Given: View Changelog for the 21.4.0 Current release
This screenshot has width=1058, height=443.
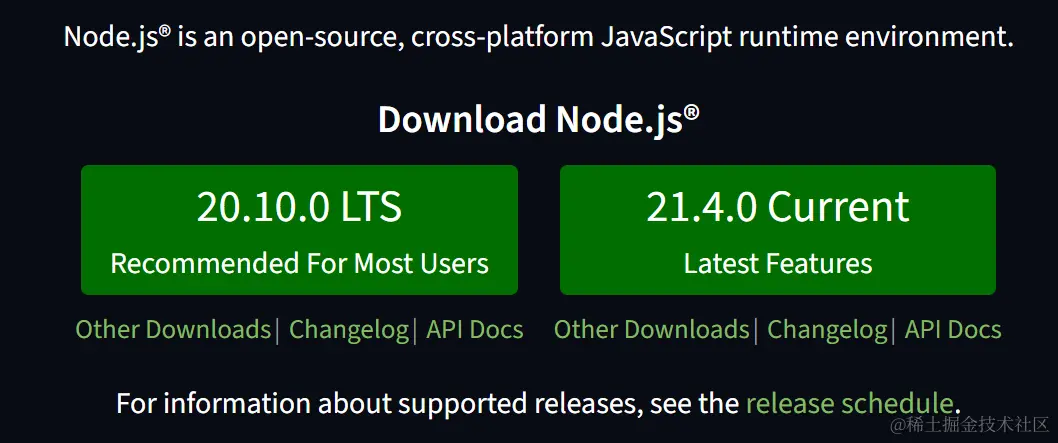Looking at the screenshot, I should point(827,330).
